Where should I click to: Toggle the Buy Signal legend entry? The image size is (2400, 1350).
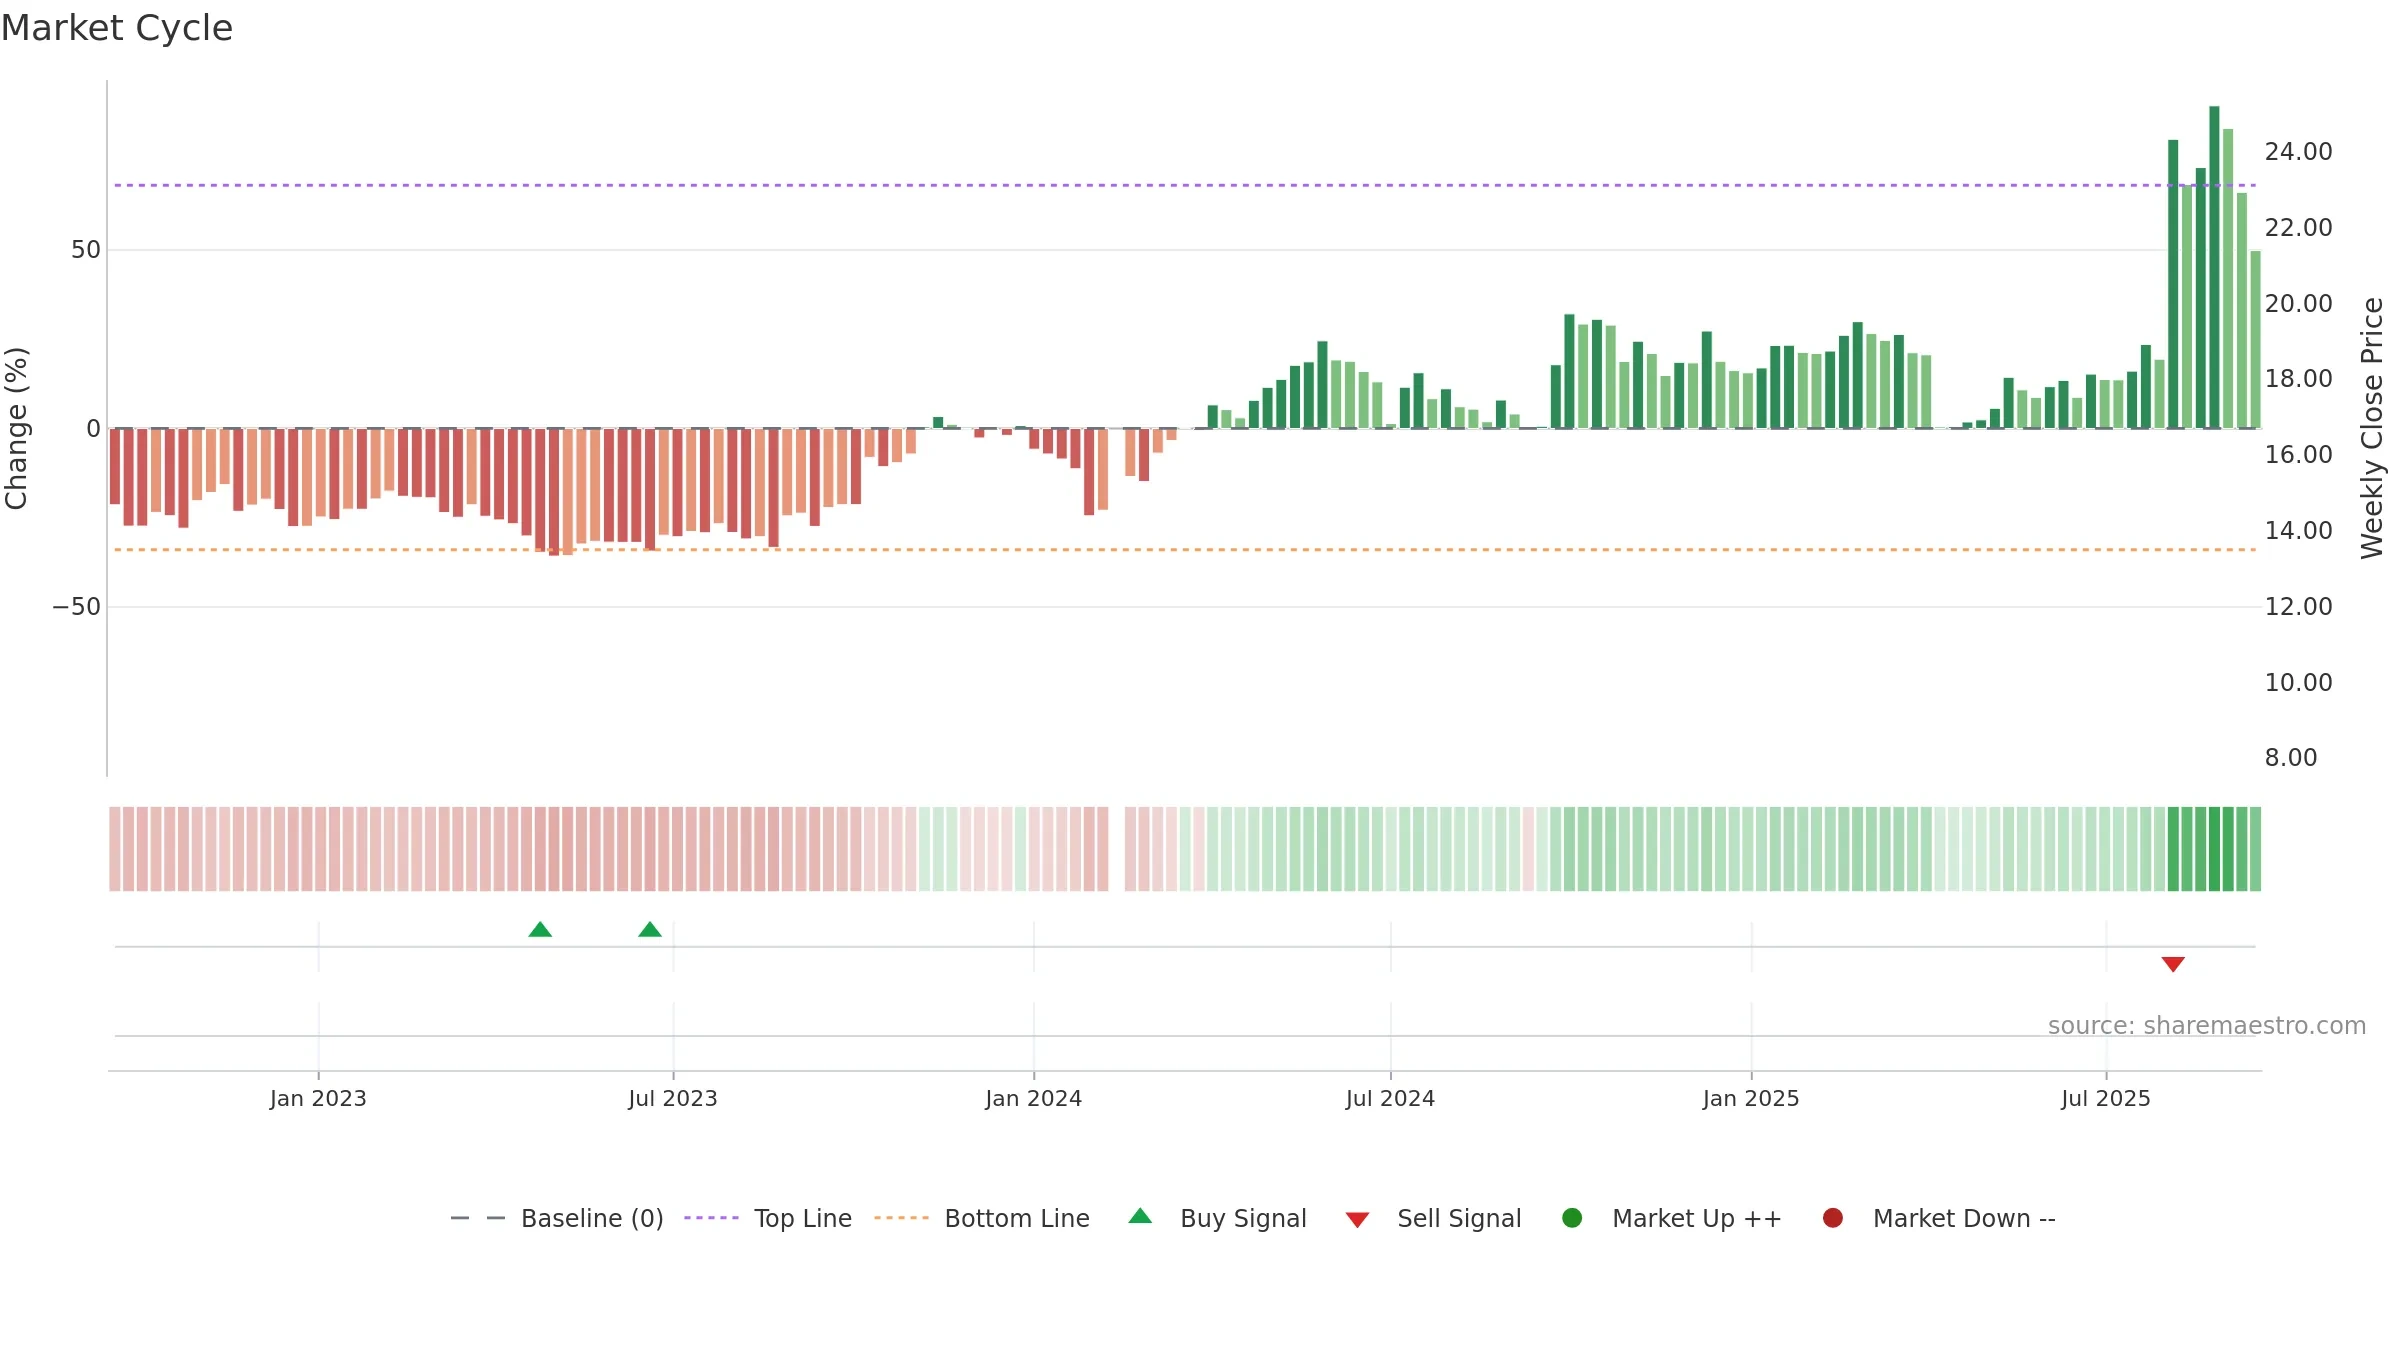1217,1218
